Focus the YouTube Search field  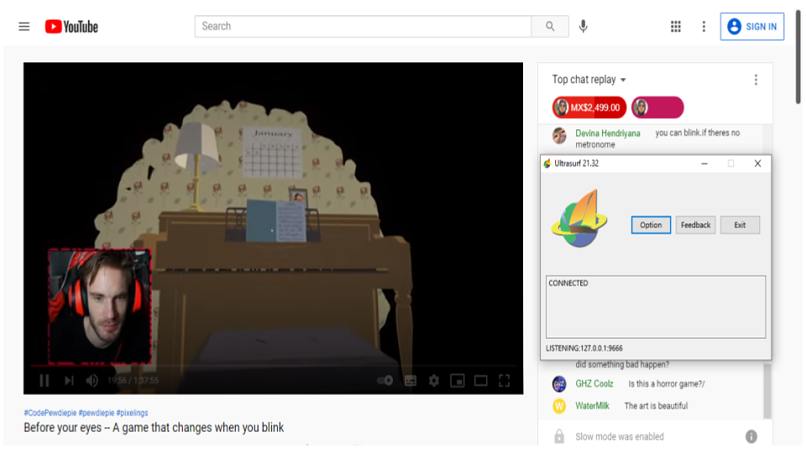363,26
